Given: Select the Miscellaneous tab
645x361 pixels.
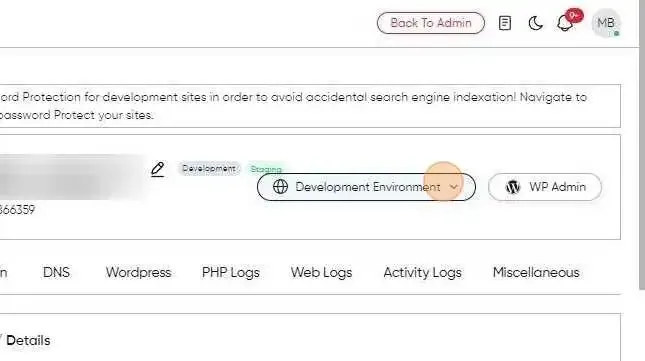Looking at the screenshot, I should (x=536, y=272).
